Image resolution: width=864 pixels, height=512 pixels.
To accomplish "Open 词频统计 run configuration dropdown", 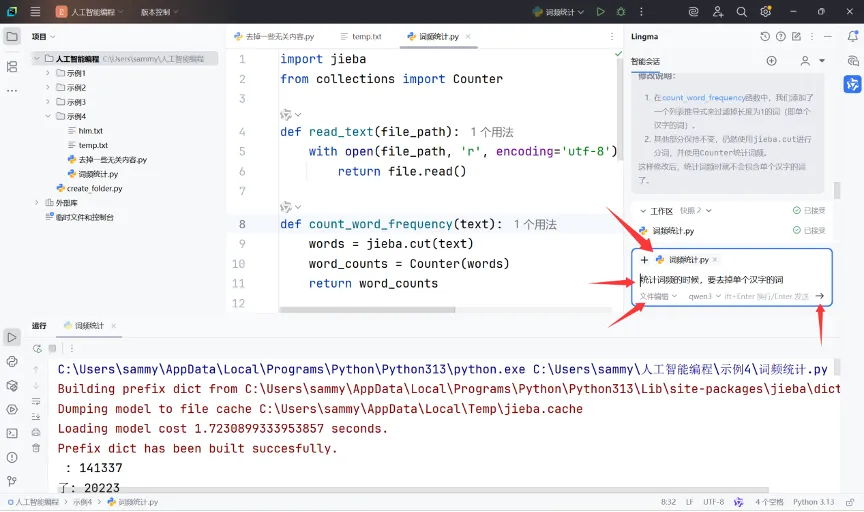I will tap(558, 12).
